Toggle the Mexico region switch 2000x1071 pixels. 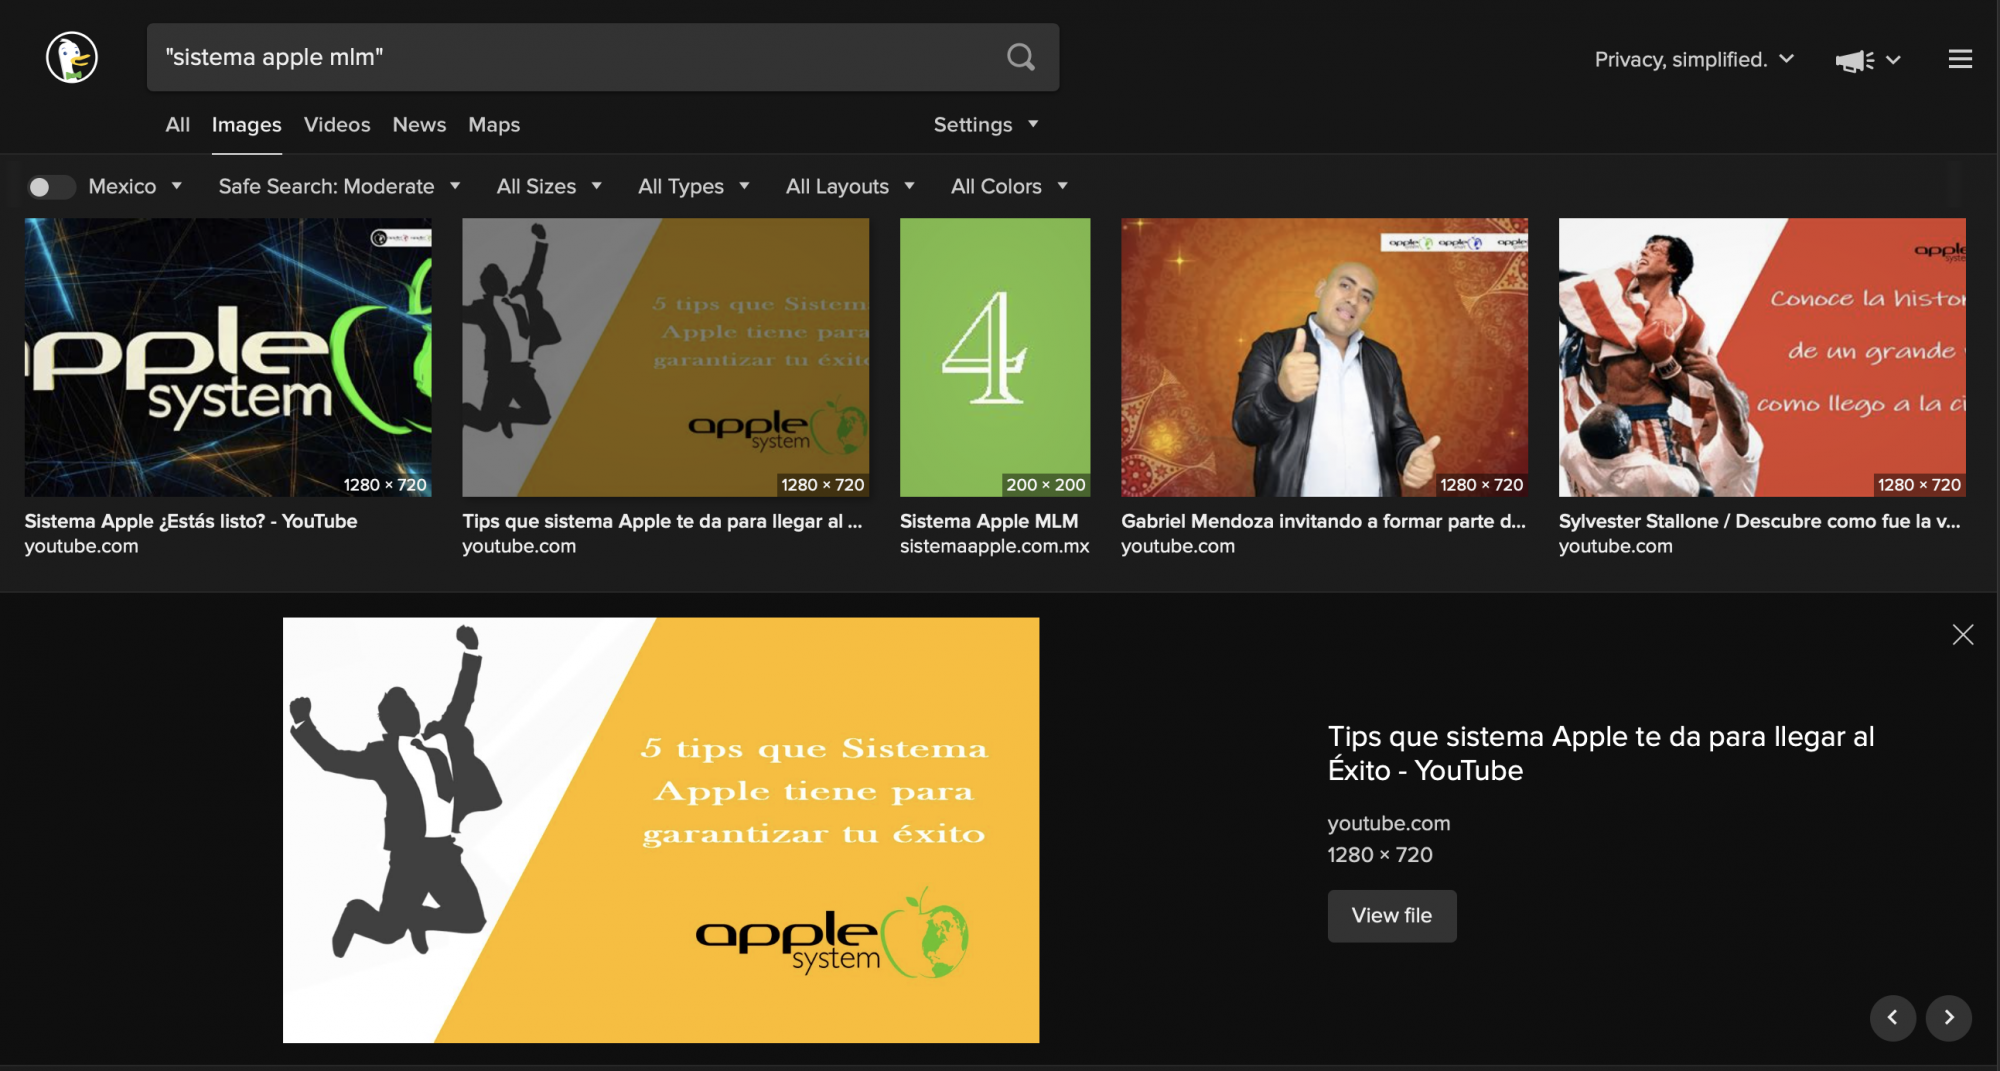click(x=50, y=187)
